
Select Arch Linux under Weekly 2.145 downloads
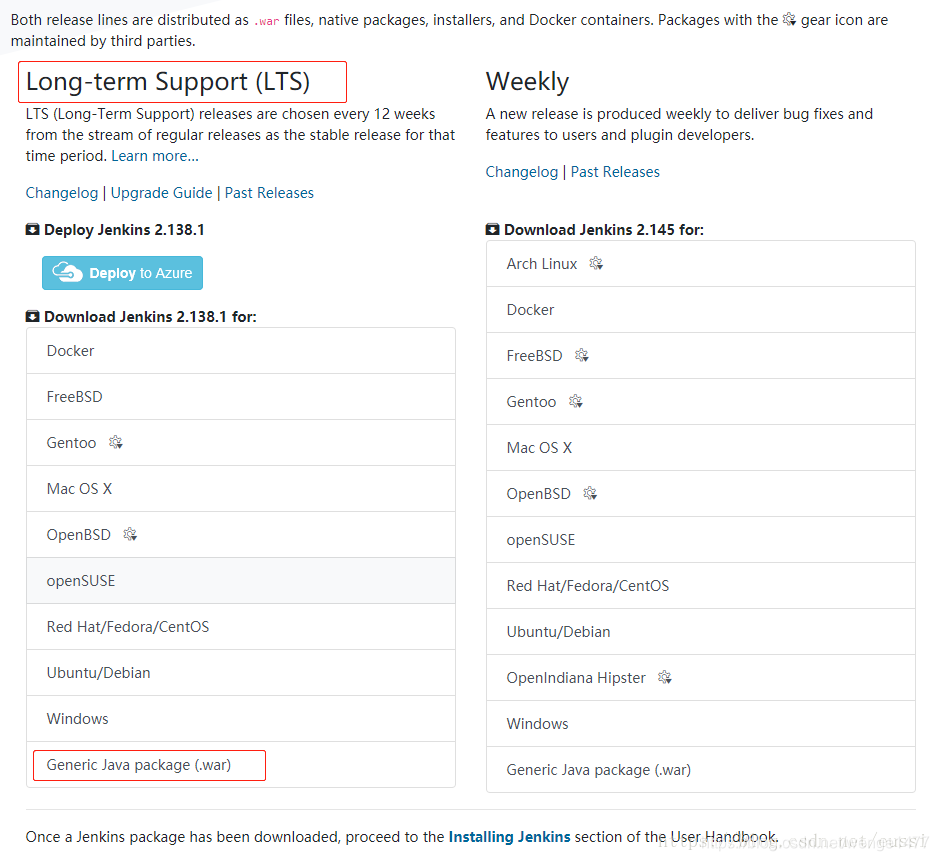pyautogui.click(x=701, y=264)
